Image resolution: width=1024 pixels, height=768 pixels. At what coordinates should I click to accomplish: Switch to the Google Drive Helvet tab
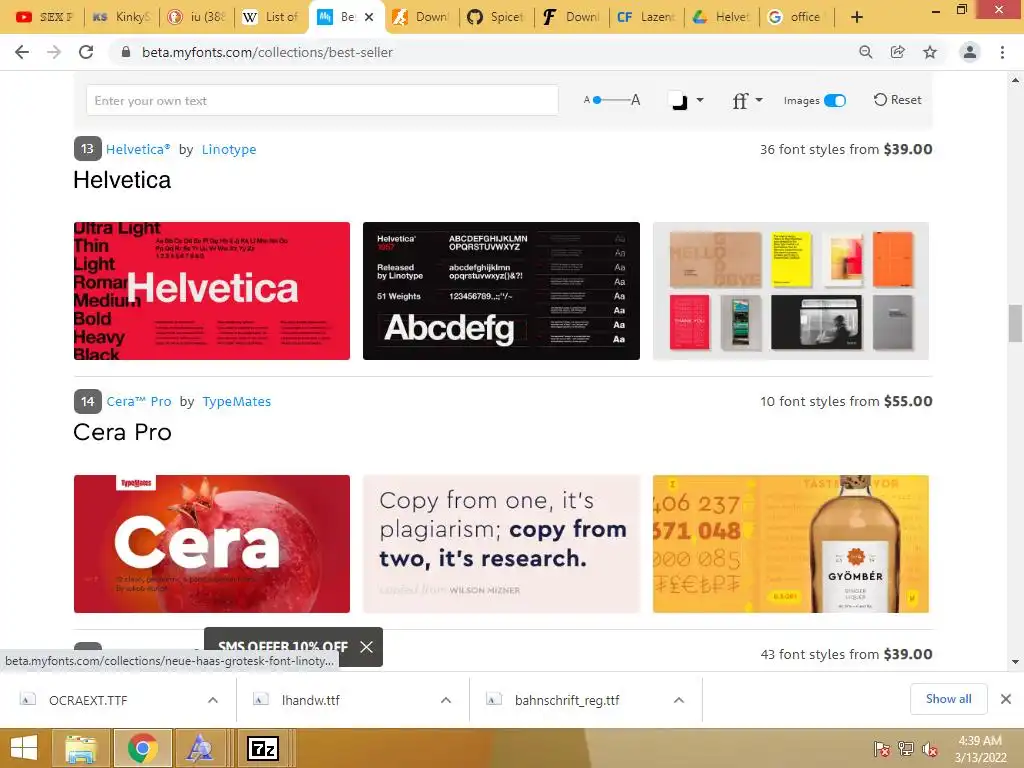pyautogui.click(x=722, y=17)
